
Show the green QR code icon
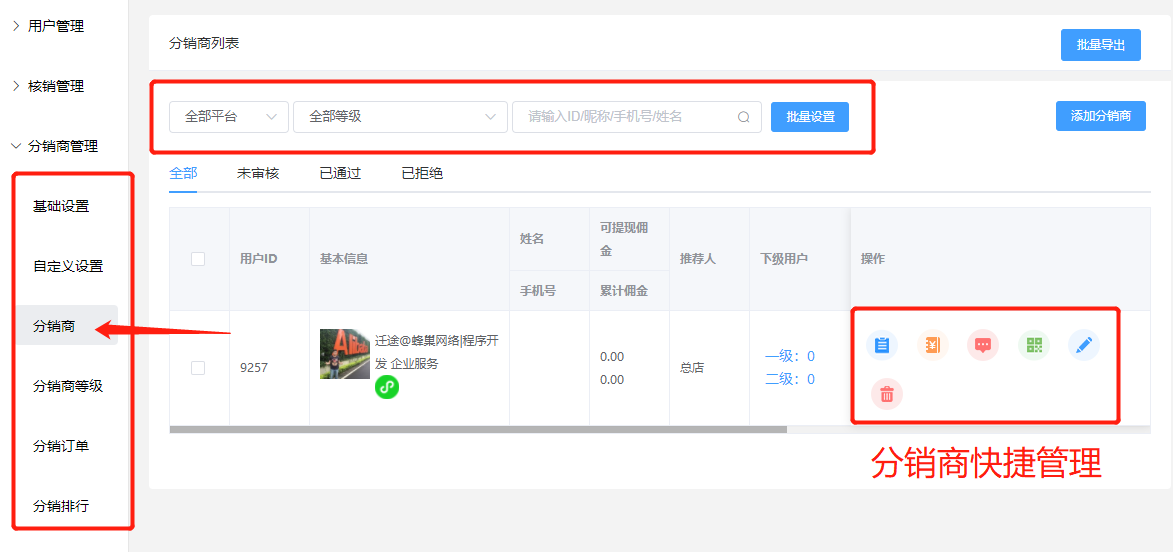click(x=1034, y=345)
